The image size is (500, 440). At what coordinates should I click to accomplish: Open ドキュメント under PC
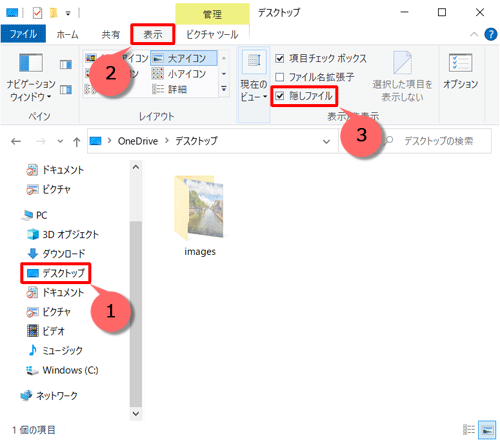coord(55,293)
